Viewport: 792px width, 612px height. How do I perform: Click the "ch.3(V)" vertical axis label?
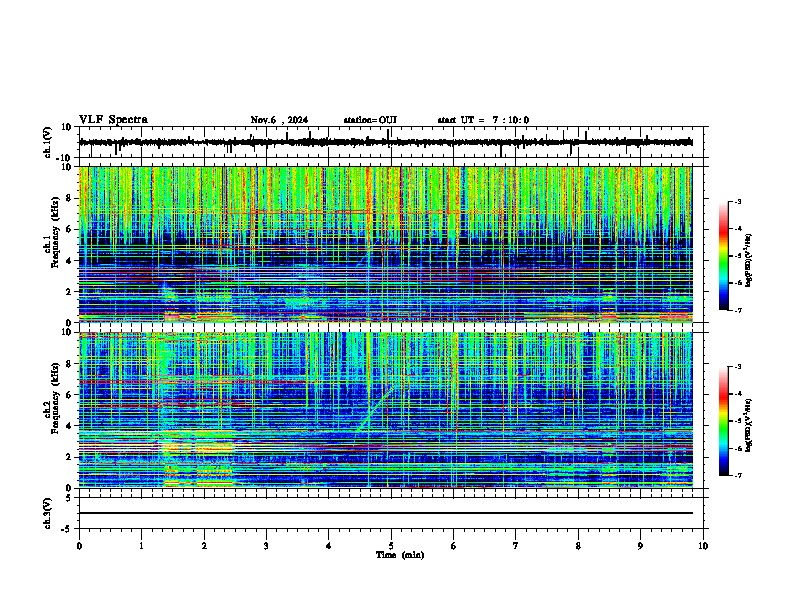(48, 514)
